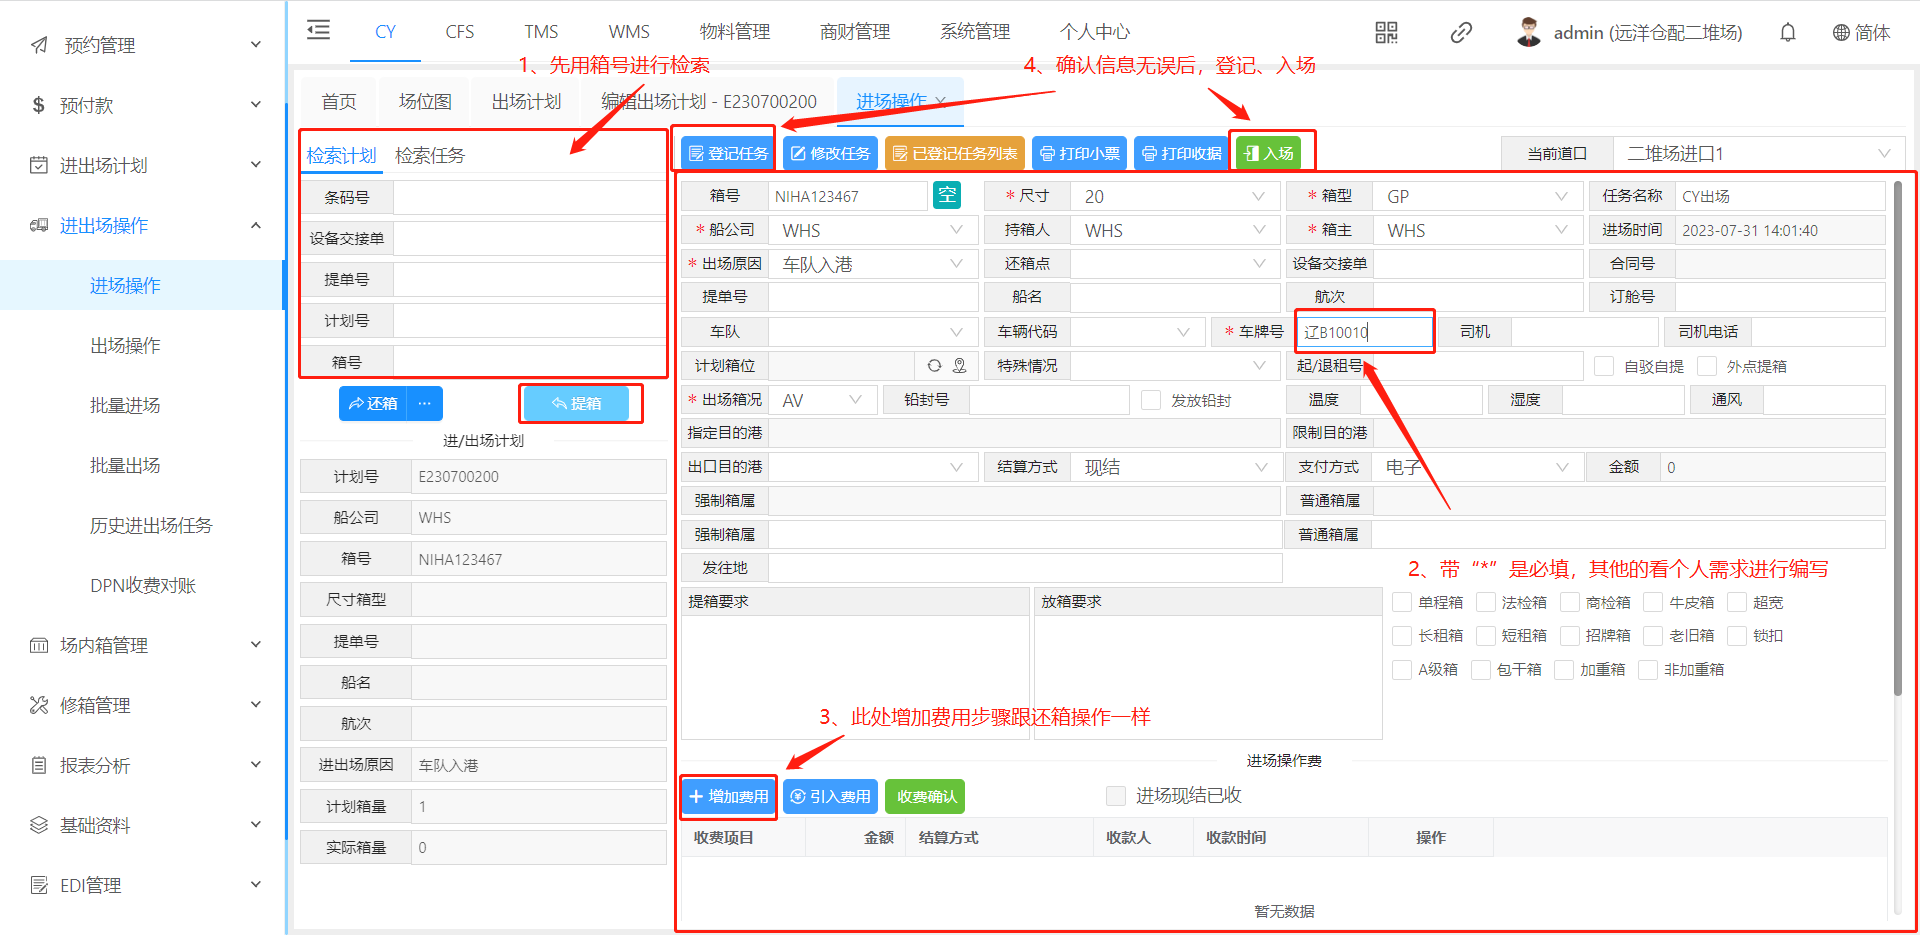This screenshot has height=935, width=1920.
Task: Click the ellipsis button next to 还箱
Action: click(425, 403)
